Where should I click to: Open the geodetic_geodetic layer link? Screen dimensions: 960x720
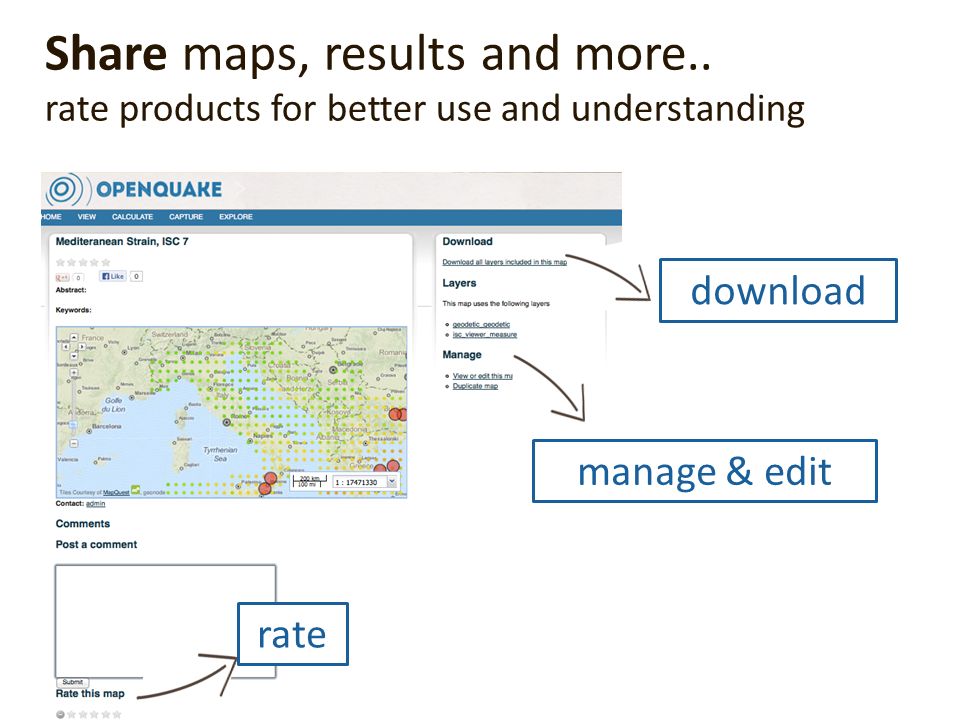coord(481,324)
